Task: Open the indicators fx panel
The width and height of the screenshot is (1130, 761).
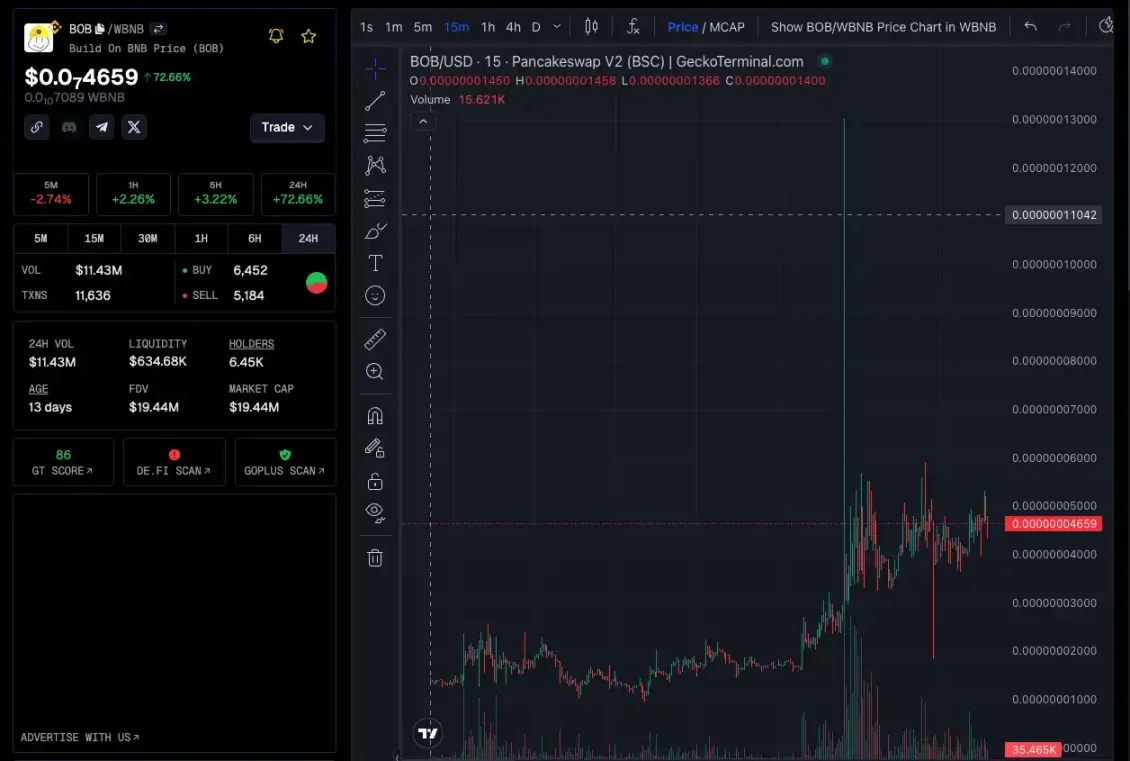Action: click(x=633, y=27)
